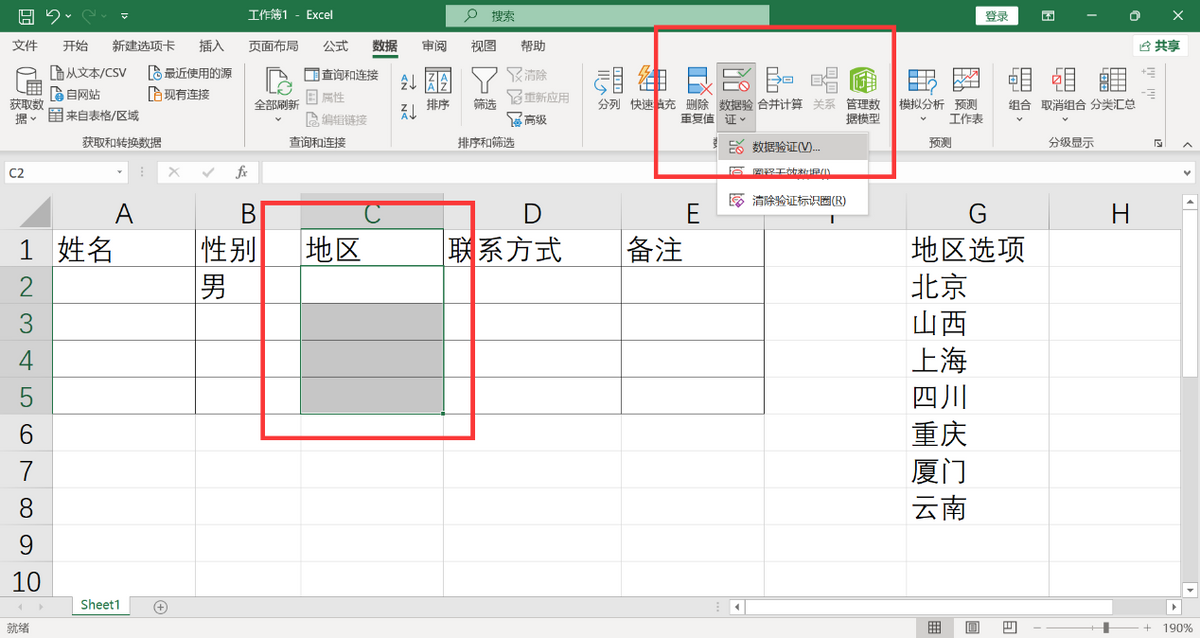
Task: Open Recent Sources (最近使用的源)
Action: tap(190, 73)
